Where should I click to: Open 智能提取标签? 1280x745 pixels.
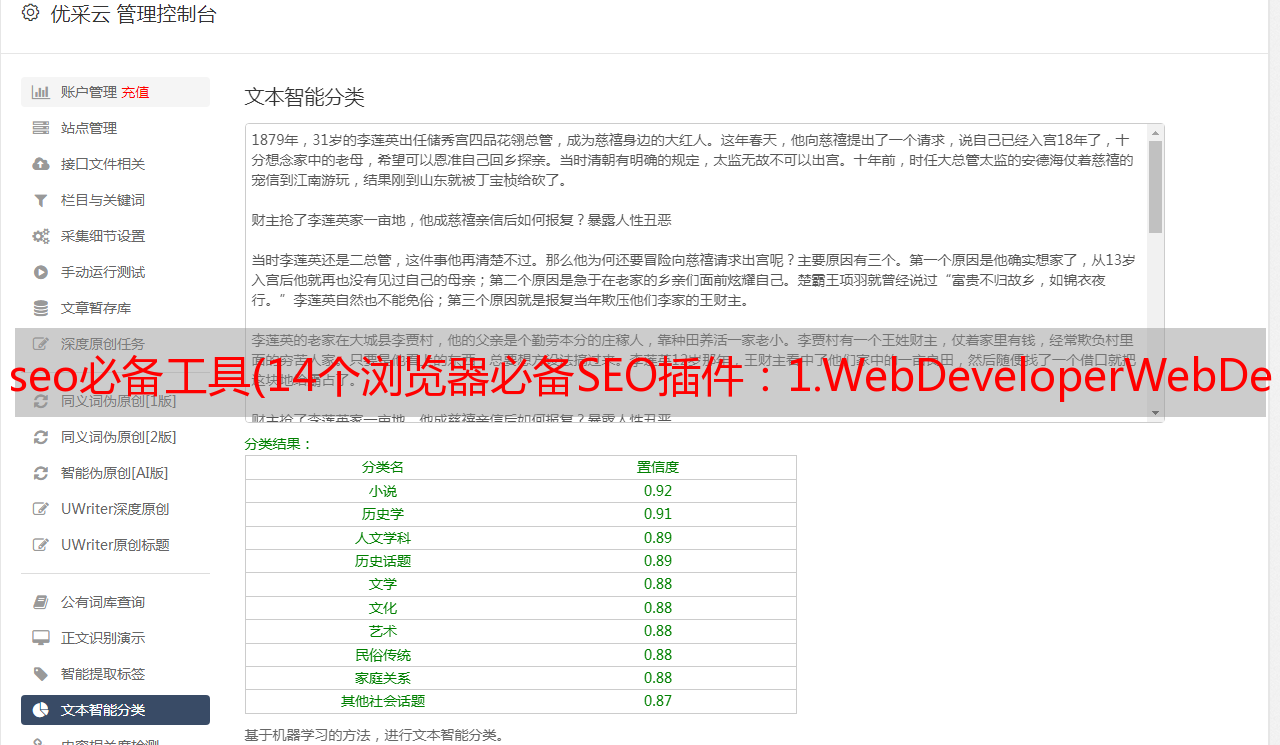(115, 674)
